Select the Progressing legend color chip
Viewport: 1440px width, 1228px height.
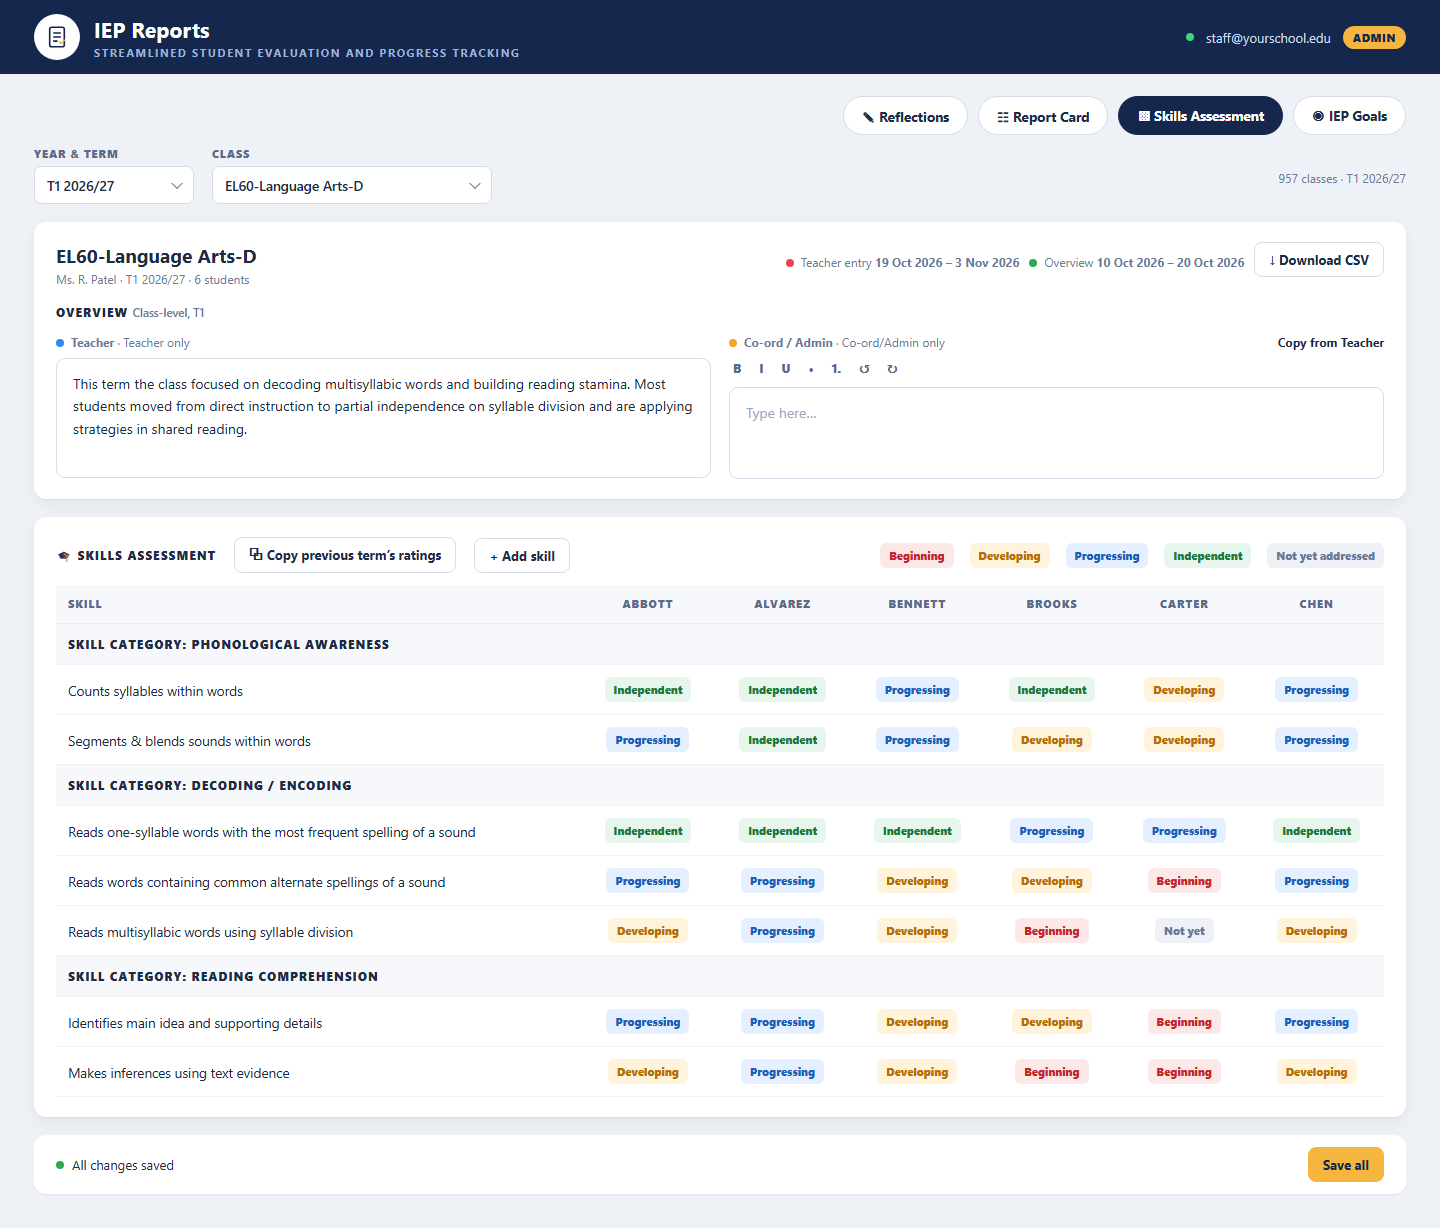[1107, 556]
